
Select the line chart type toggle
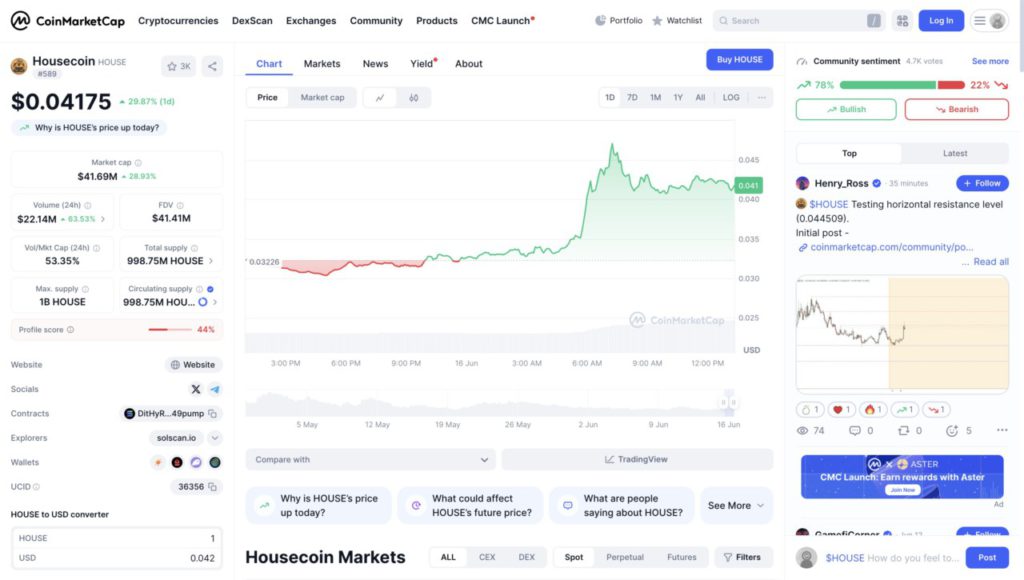pyautogui.click(x=380, y=98)
